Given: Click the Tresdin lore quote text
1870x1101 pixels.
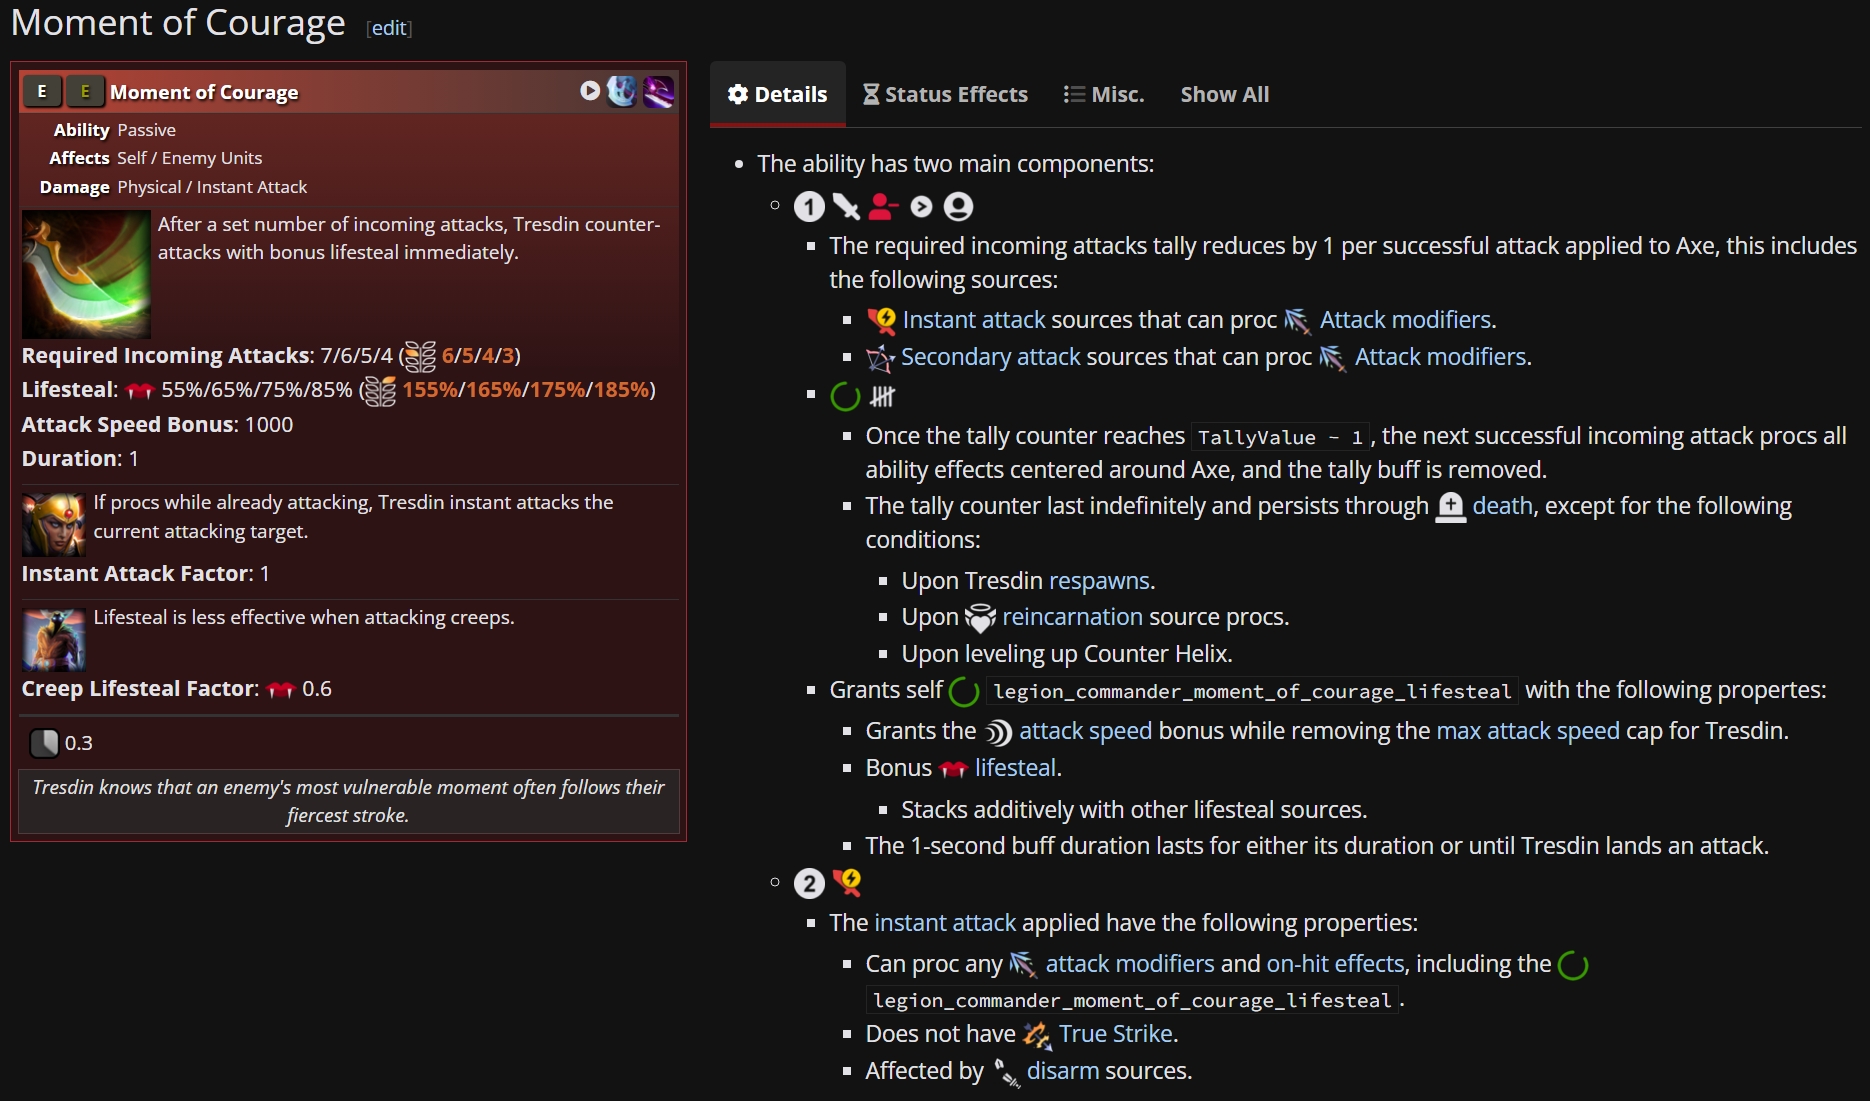Looking at the screenshot, I should [x=348, y=801].
